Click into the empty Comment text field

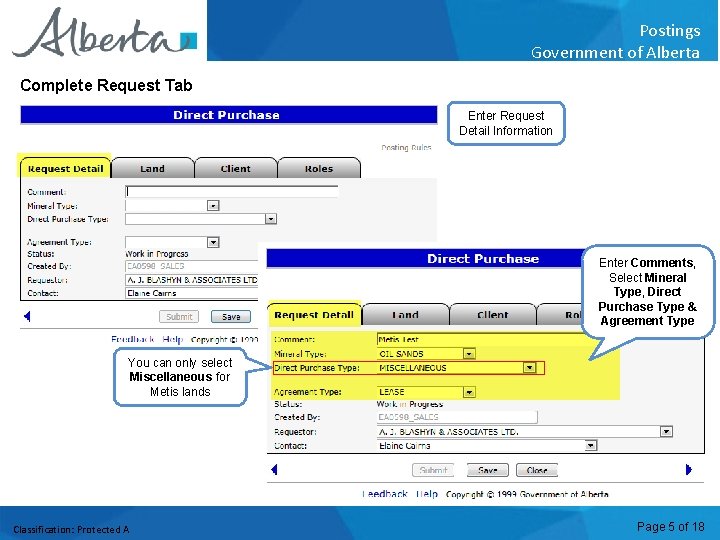point(232,191)
